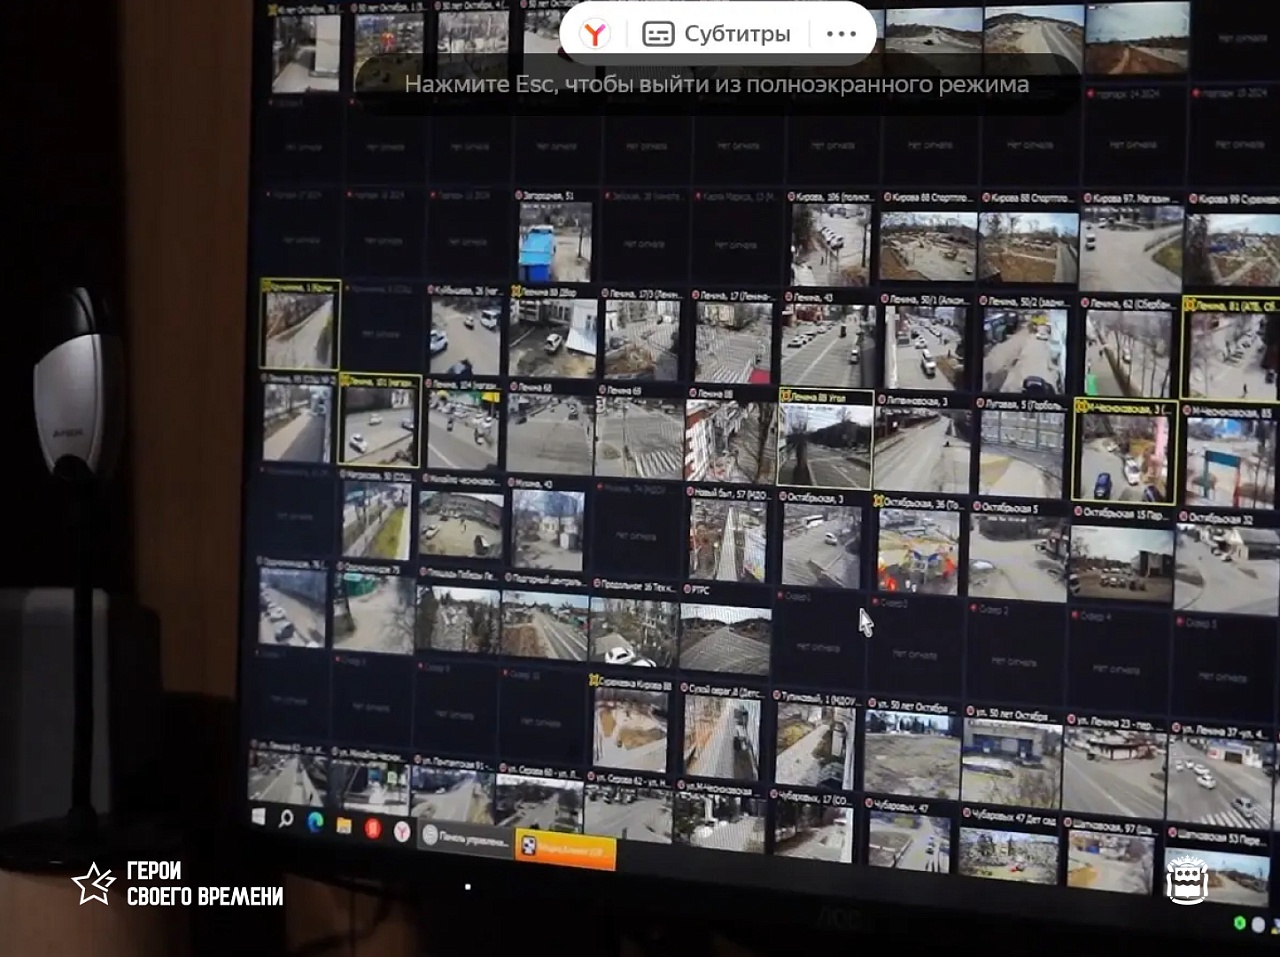Click the Субтитры button
Screen dimensions: 1280x957
click(717, 34)
